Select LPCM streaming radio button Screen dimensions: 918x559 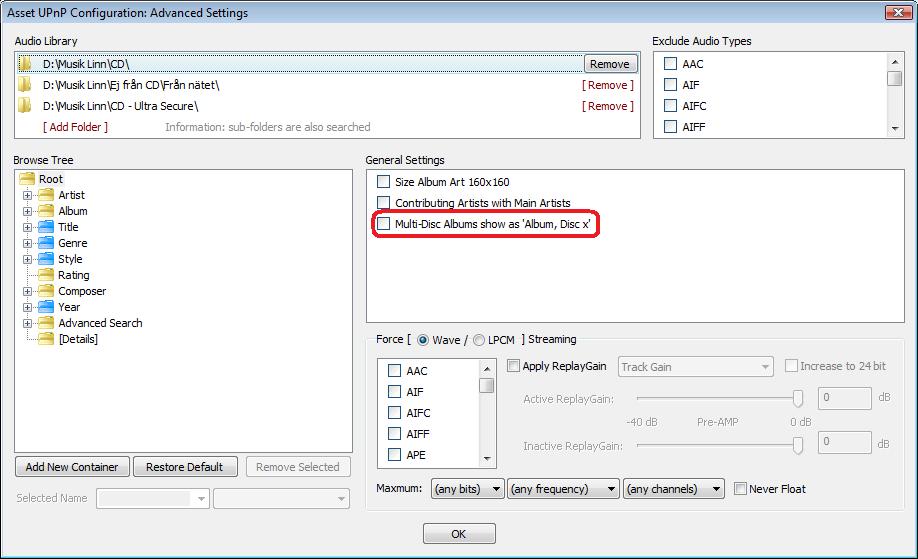coord(479,339)
